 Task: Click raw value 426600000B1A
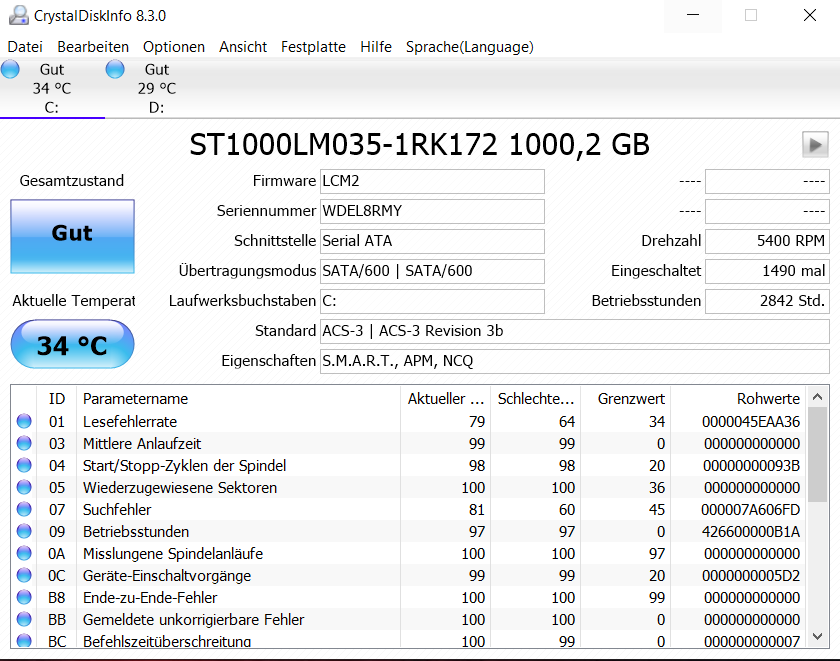click(x=751, y=532)
